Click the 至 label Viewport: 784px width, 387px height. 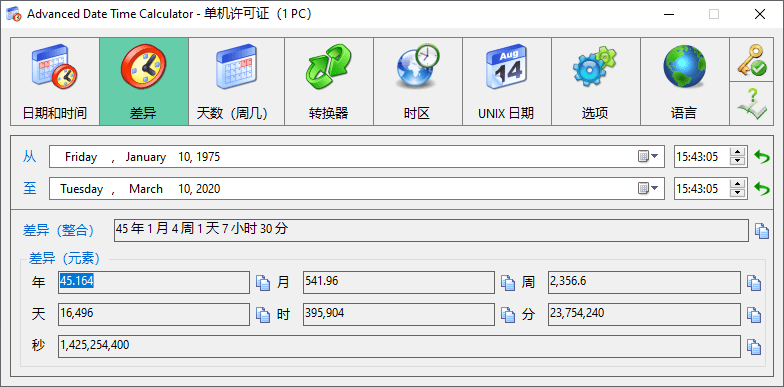pos(30,188)
